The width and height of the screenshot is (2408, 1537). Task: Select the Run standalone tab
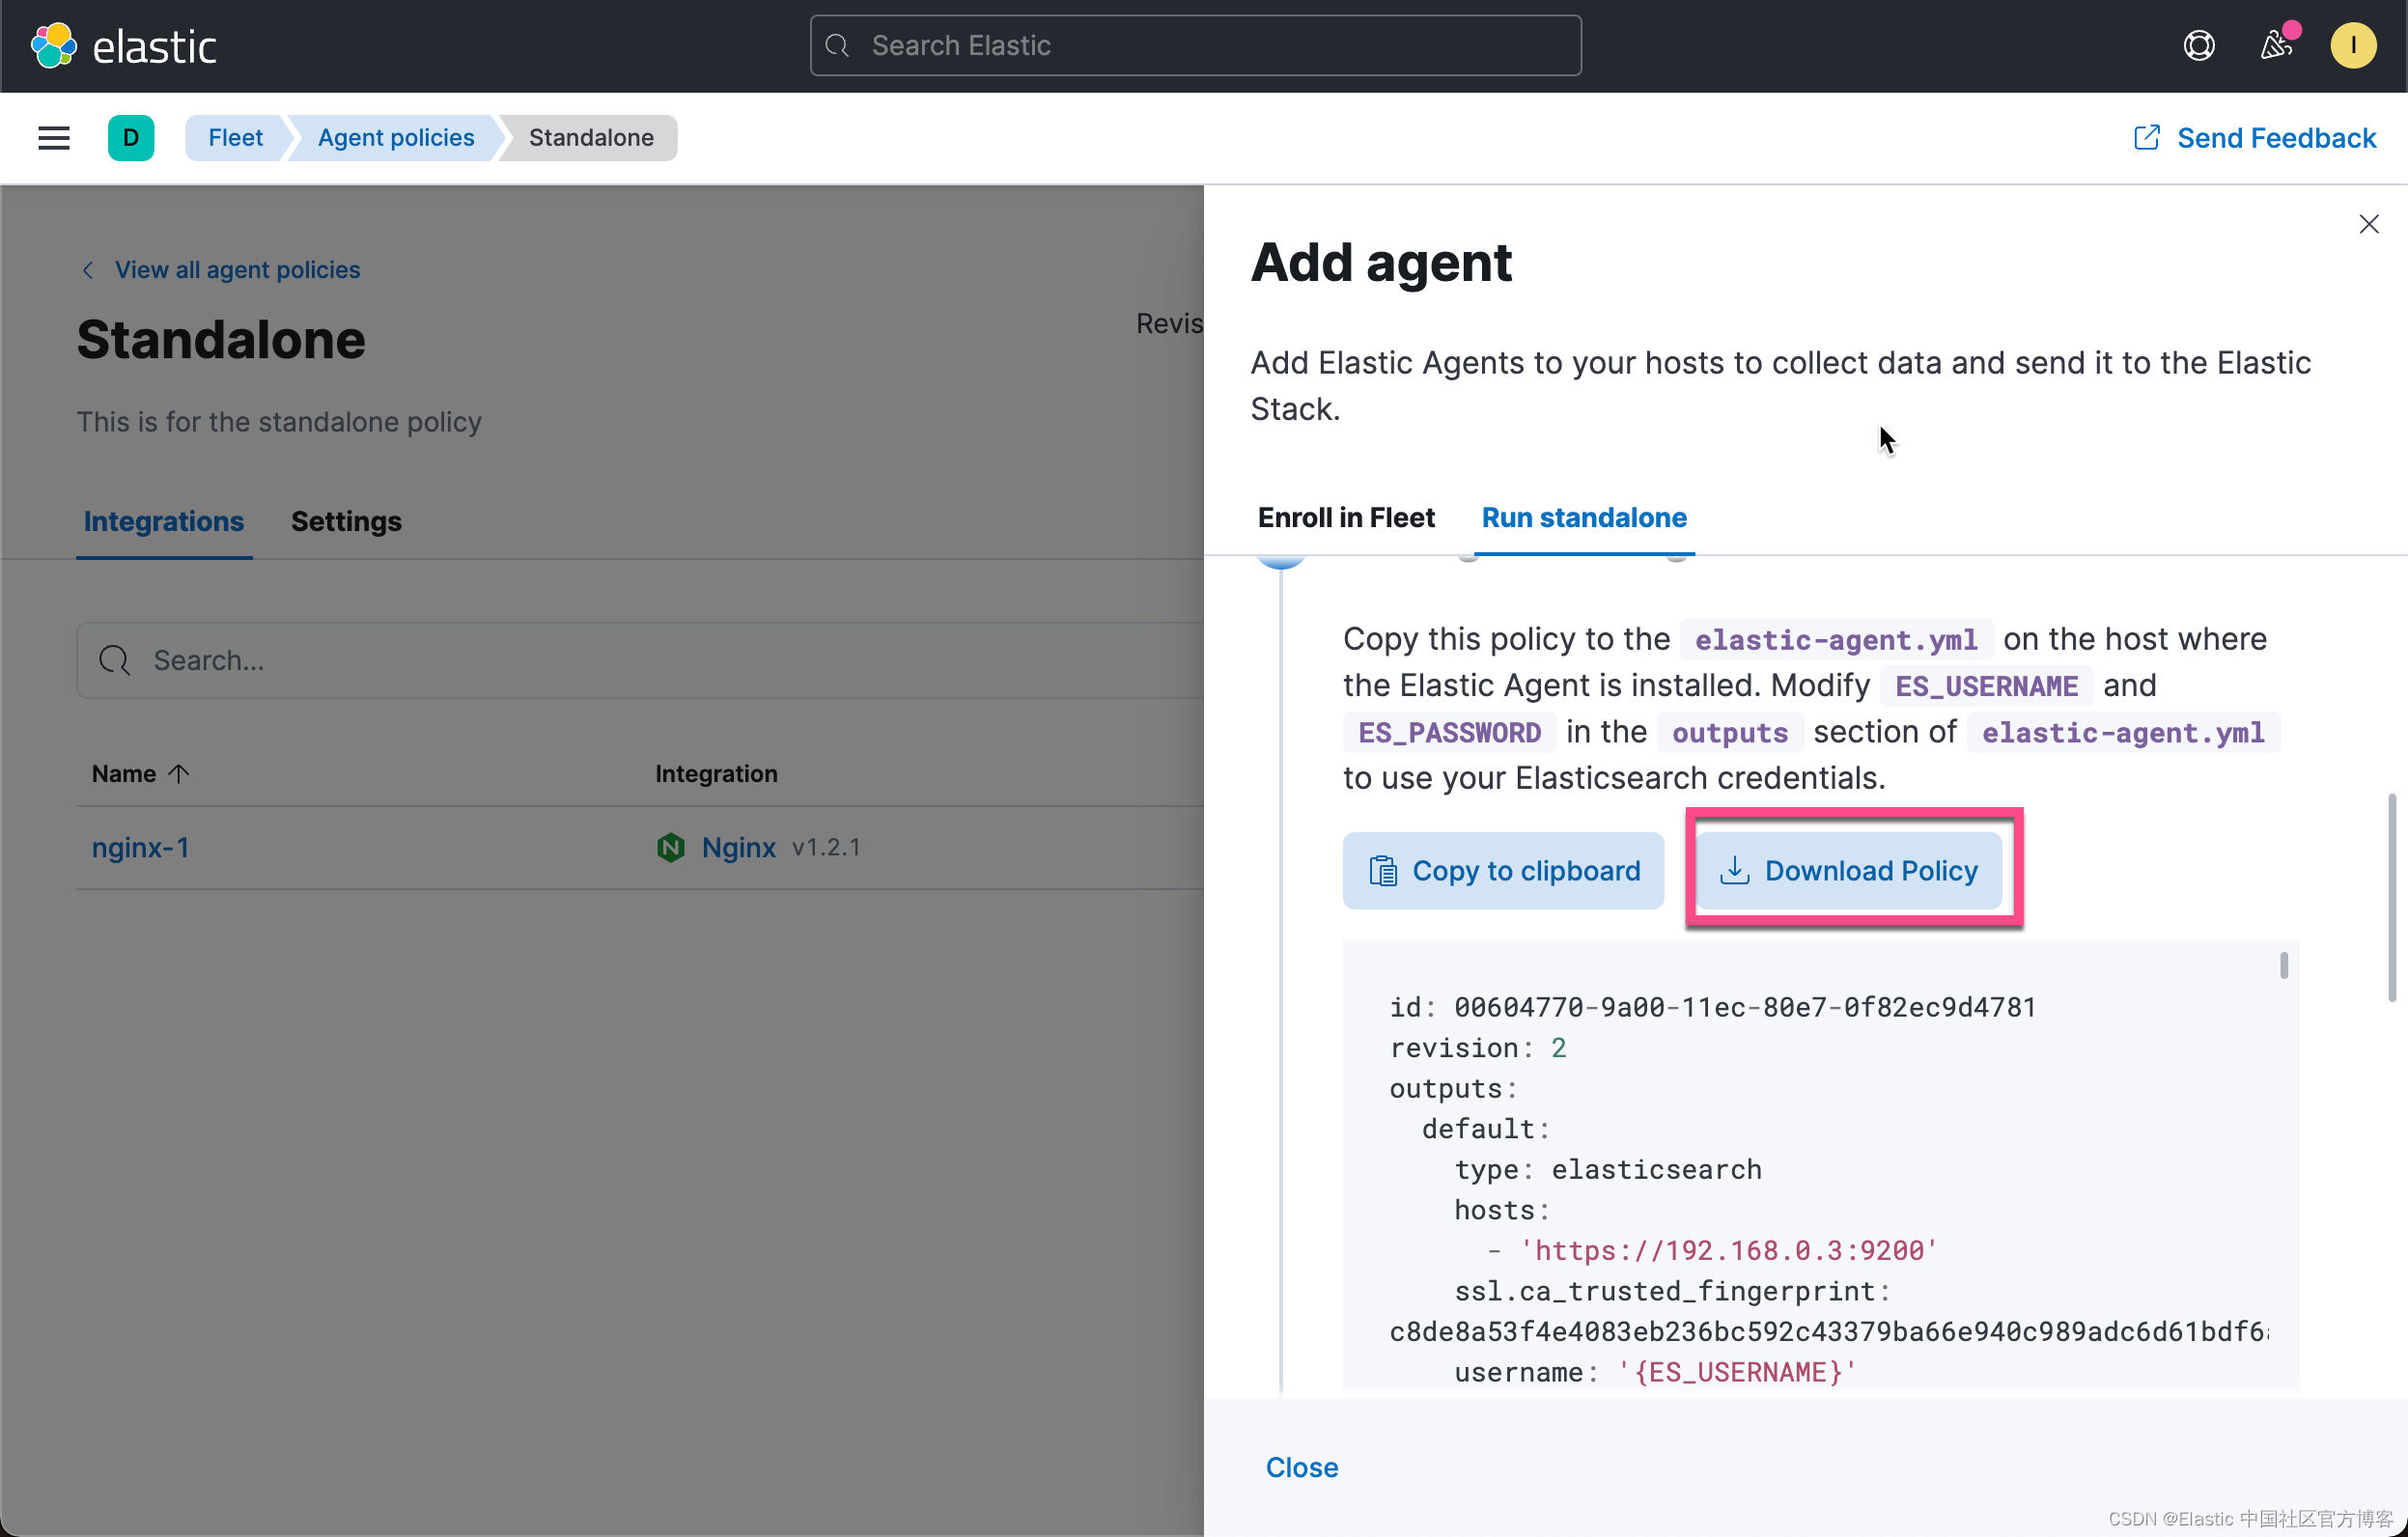1583,518
